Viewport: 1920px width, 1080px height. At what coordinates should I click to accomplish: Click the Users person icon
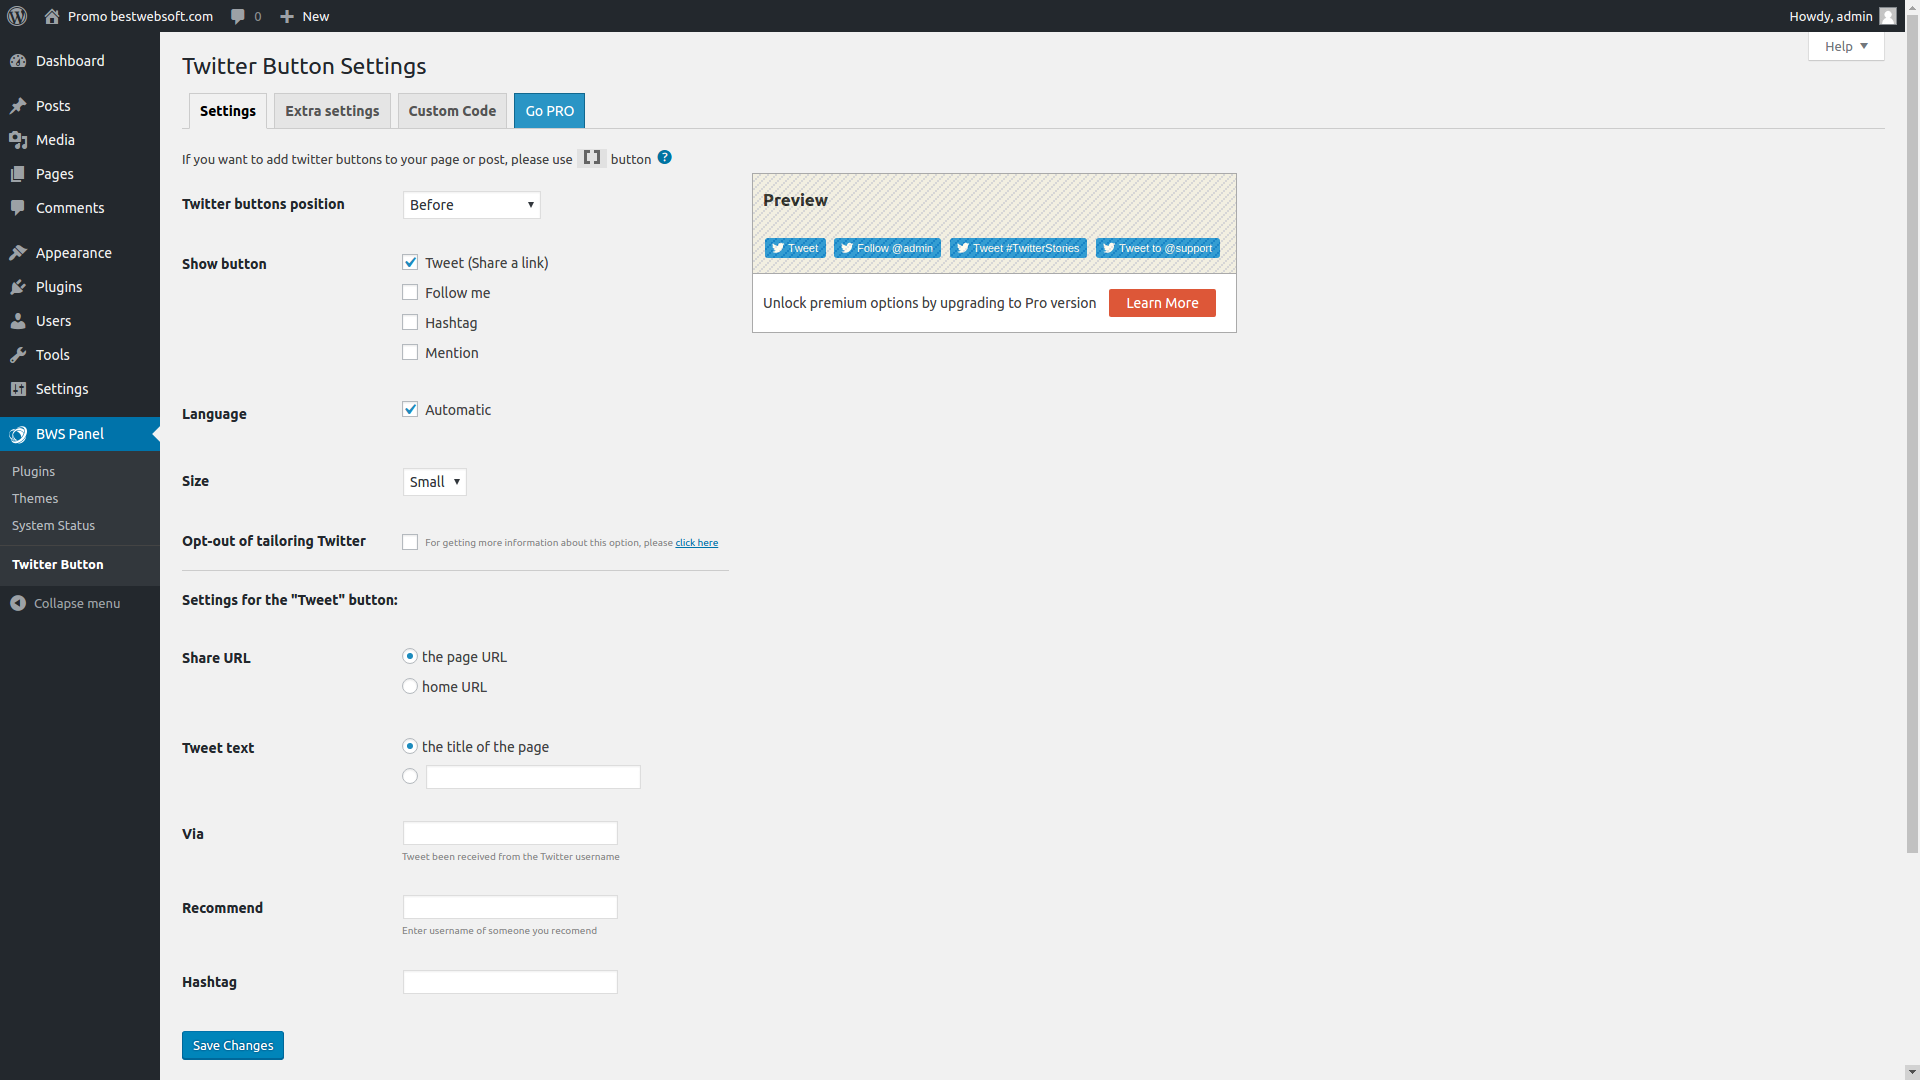click(18, 321)
